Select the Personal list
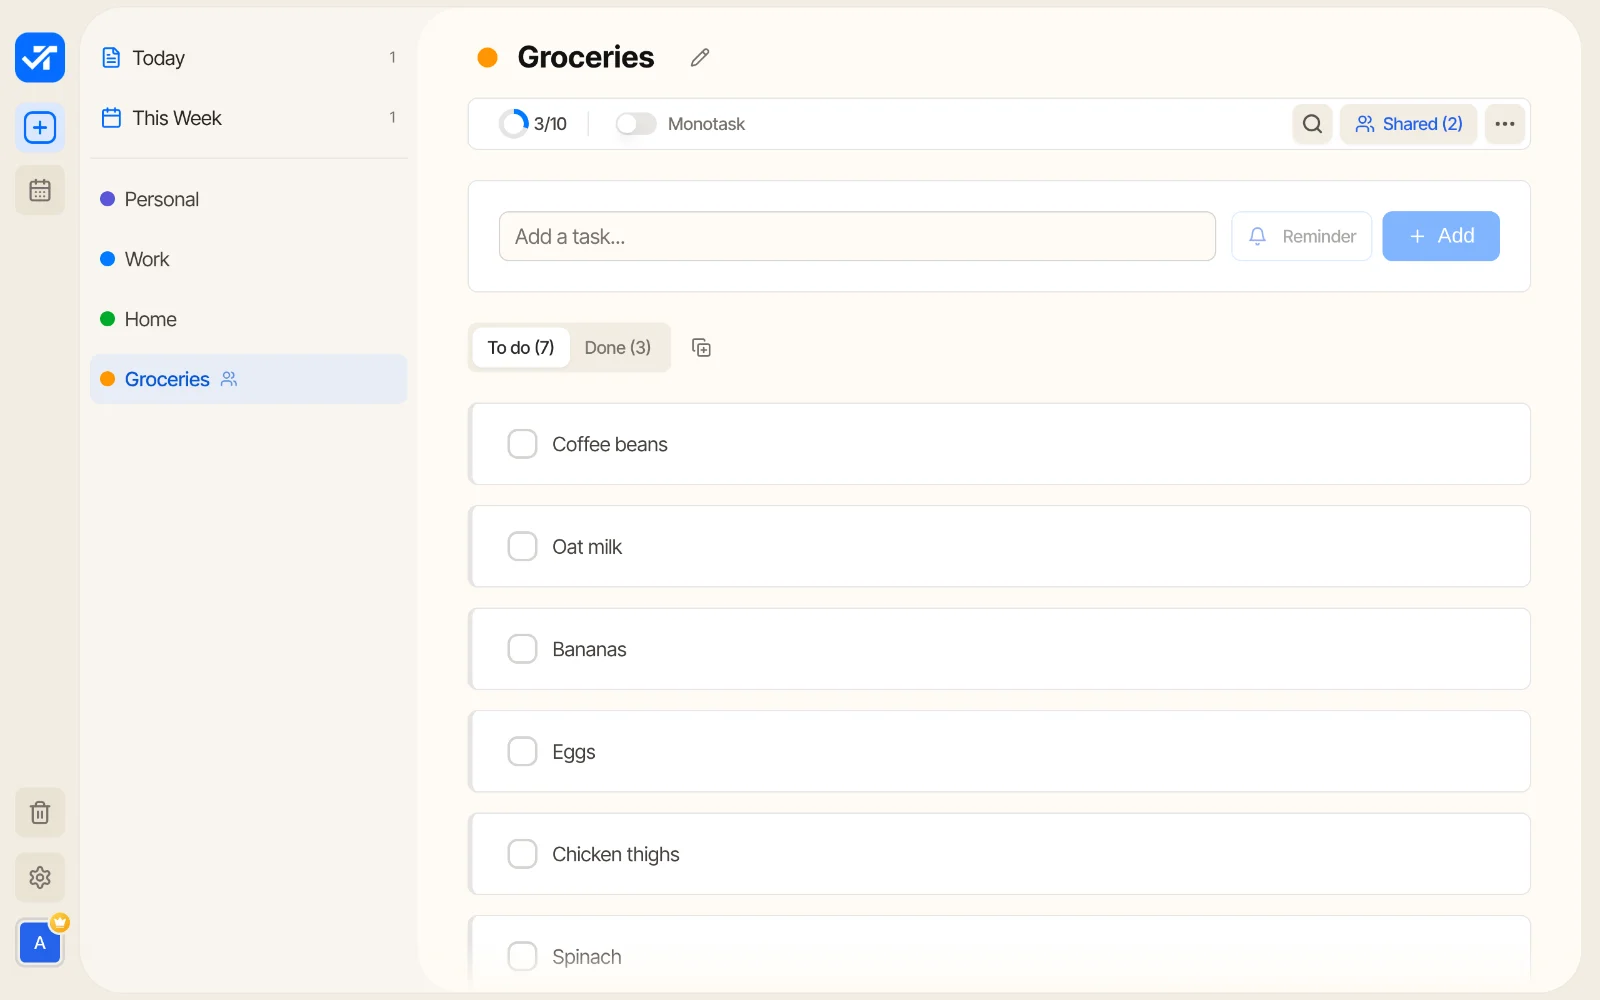Image resolution: width=1600 pixels, height=1000 pixels. pos(249,199)
